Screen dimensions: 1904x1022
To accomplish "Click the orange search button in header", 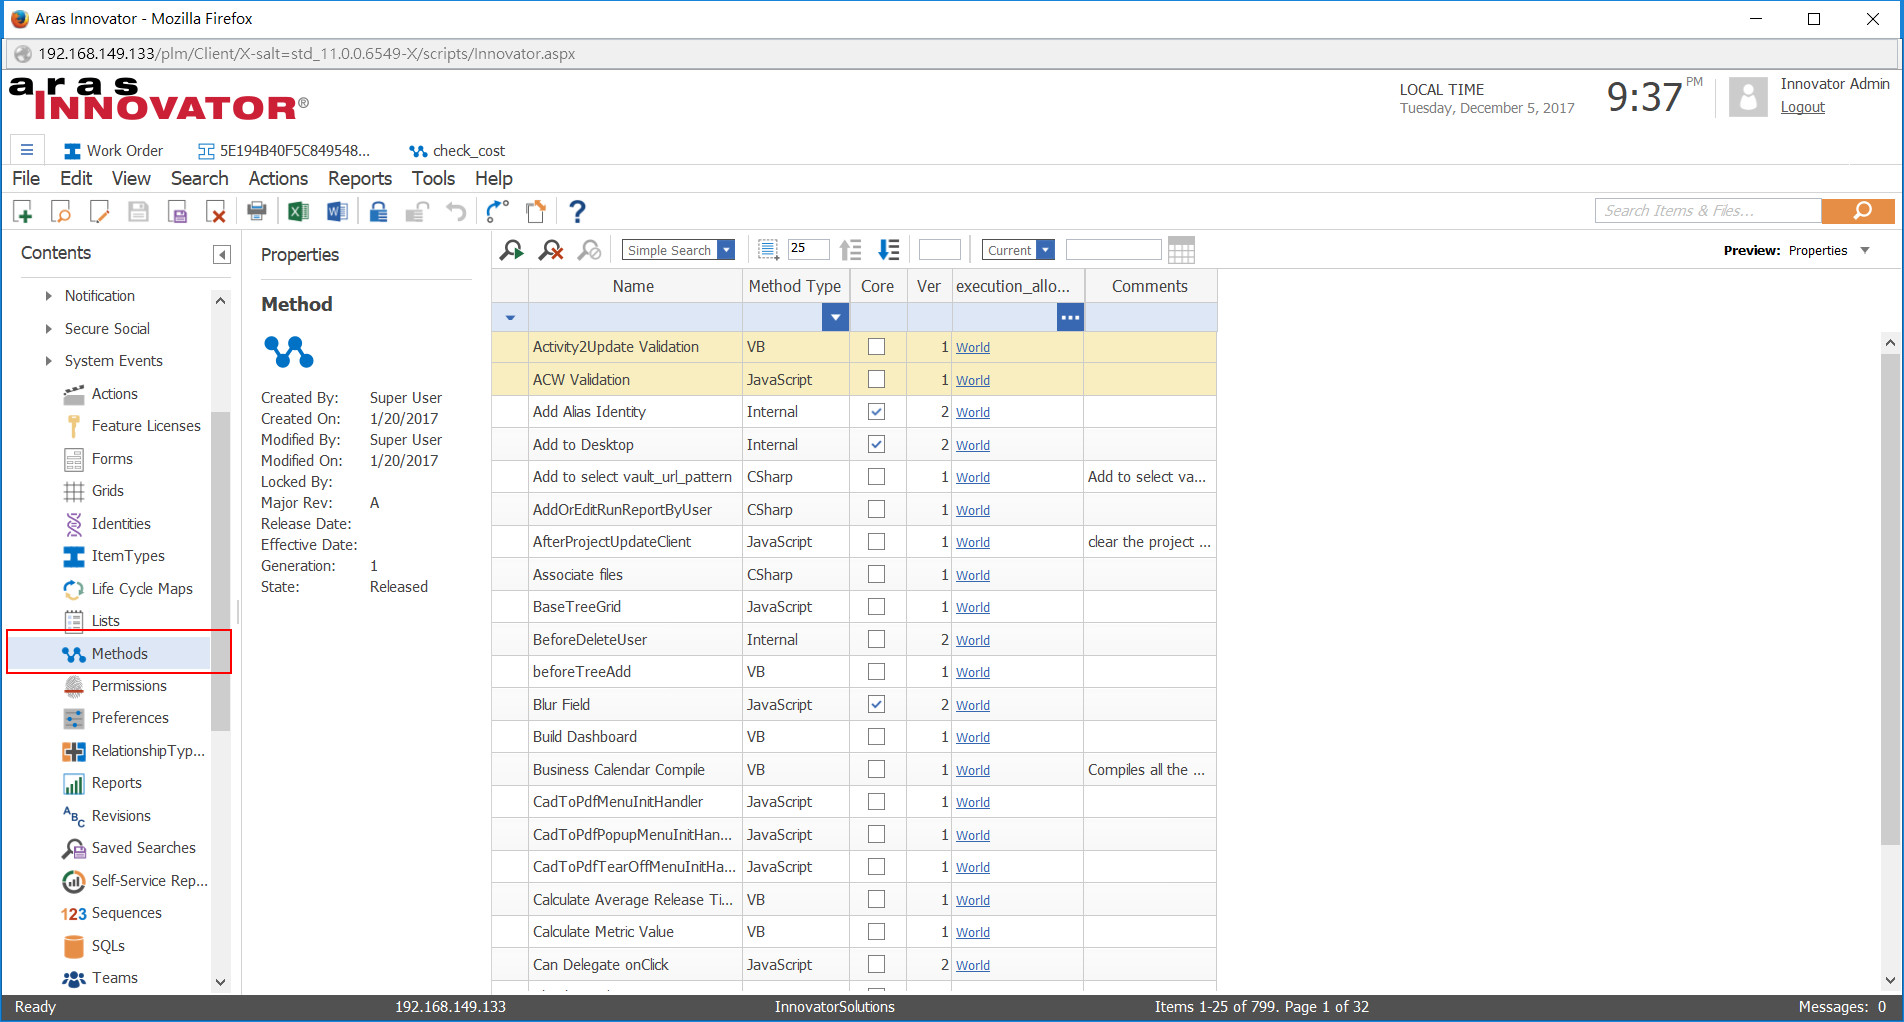I will [x=1858, y=211].
